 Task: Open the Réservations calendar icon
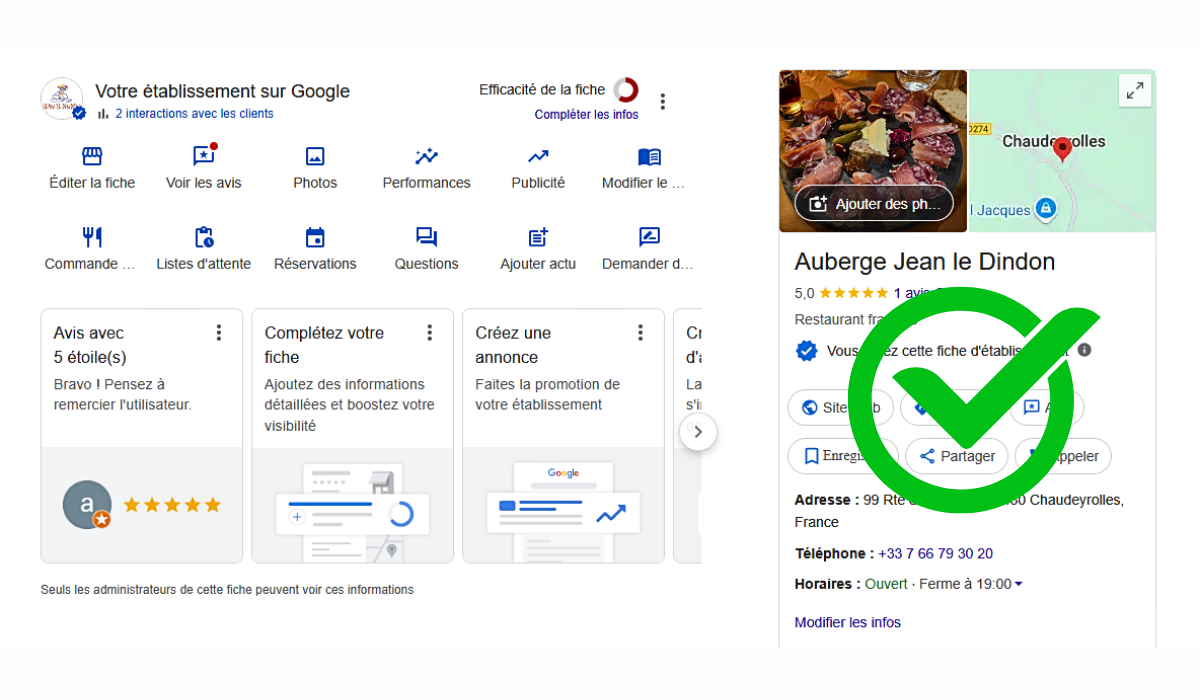click(315, 237)
